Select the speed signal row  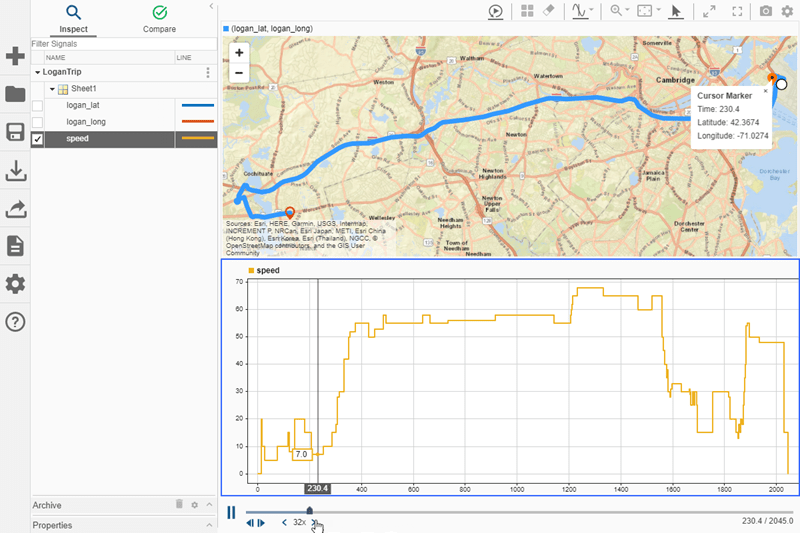pos(124,139)
